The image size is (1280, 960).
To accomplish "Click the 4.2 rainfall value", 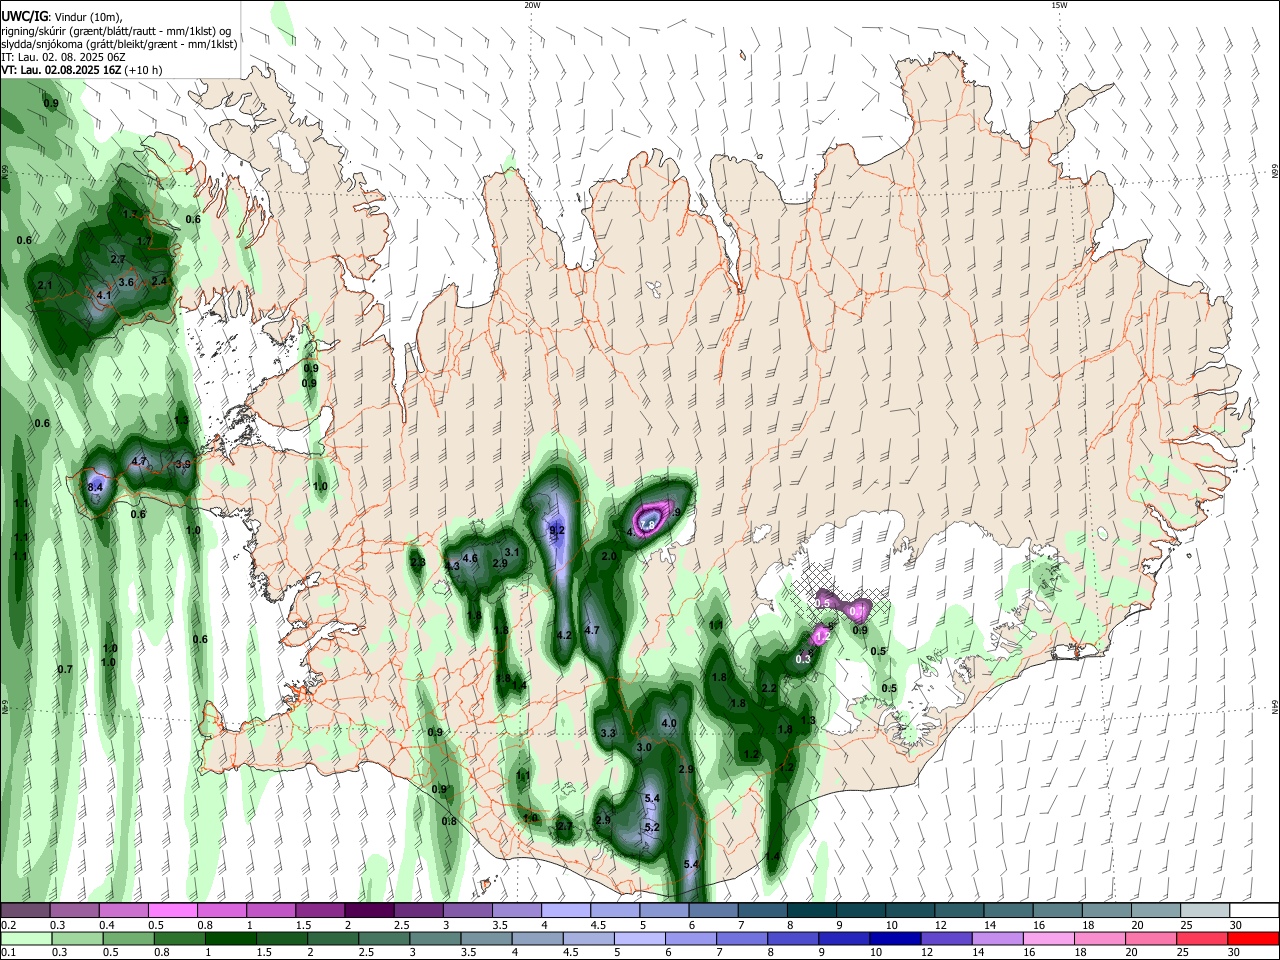I will click(x=564, y=635).
